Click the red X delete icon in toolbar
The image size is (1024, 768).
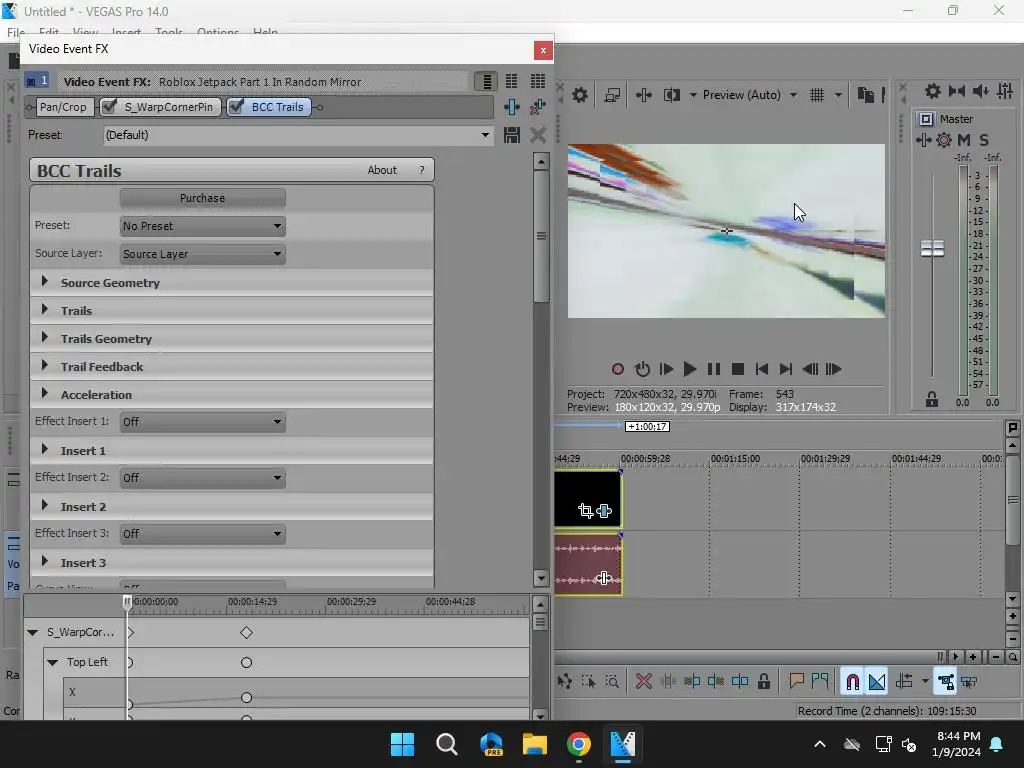[644, 682]
